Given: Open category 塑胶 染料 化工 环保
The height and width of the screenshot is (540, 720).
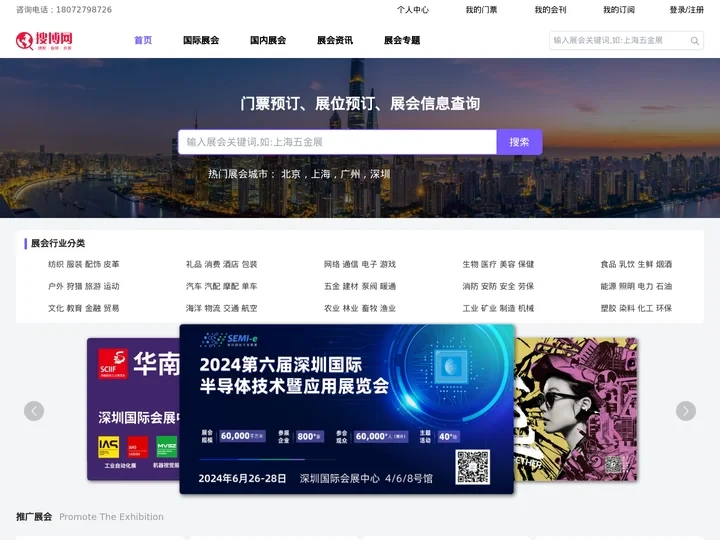Looking at the screenshot, I should point(636,308).
